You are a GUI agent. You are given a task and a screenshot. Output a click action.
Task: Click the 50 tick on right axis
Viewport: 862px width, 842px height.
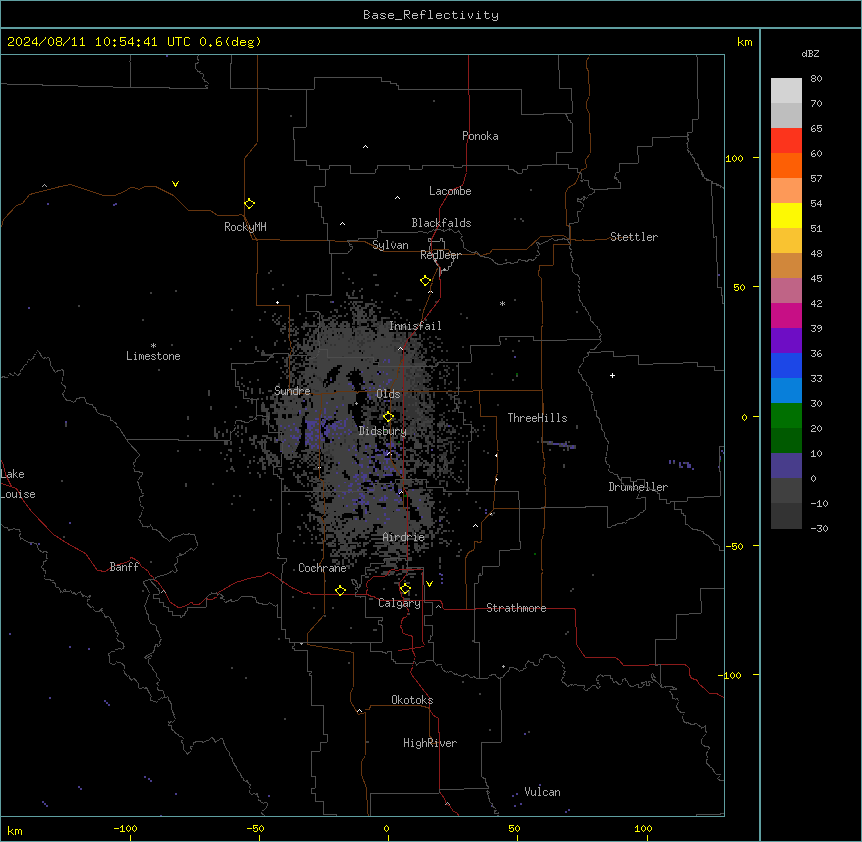pos(739,287)
